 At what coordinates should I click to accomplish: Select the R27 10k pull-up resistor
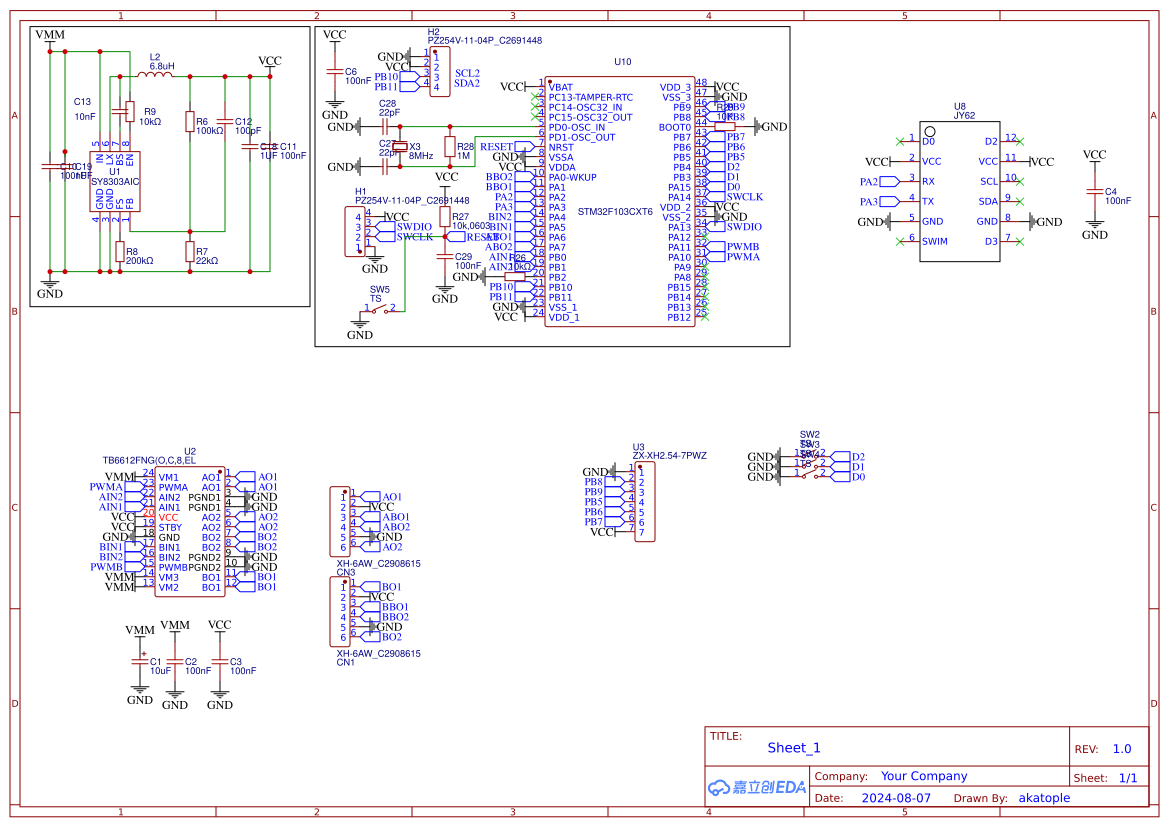[x=445, y=217]
